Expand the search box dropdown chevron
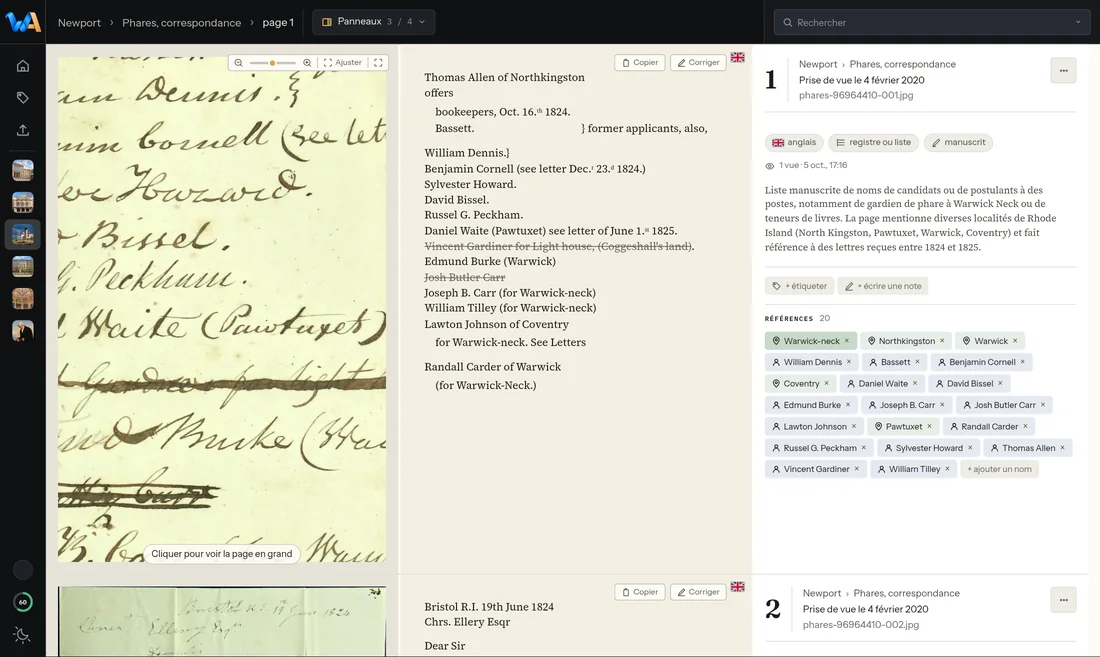Screen dimensions: 1100x657 (x=1078, y=22)
